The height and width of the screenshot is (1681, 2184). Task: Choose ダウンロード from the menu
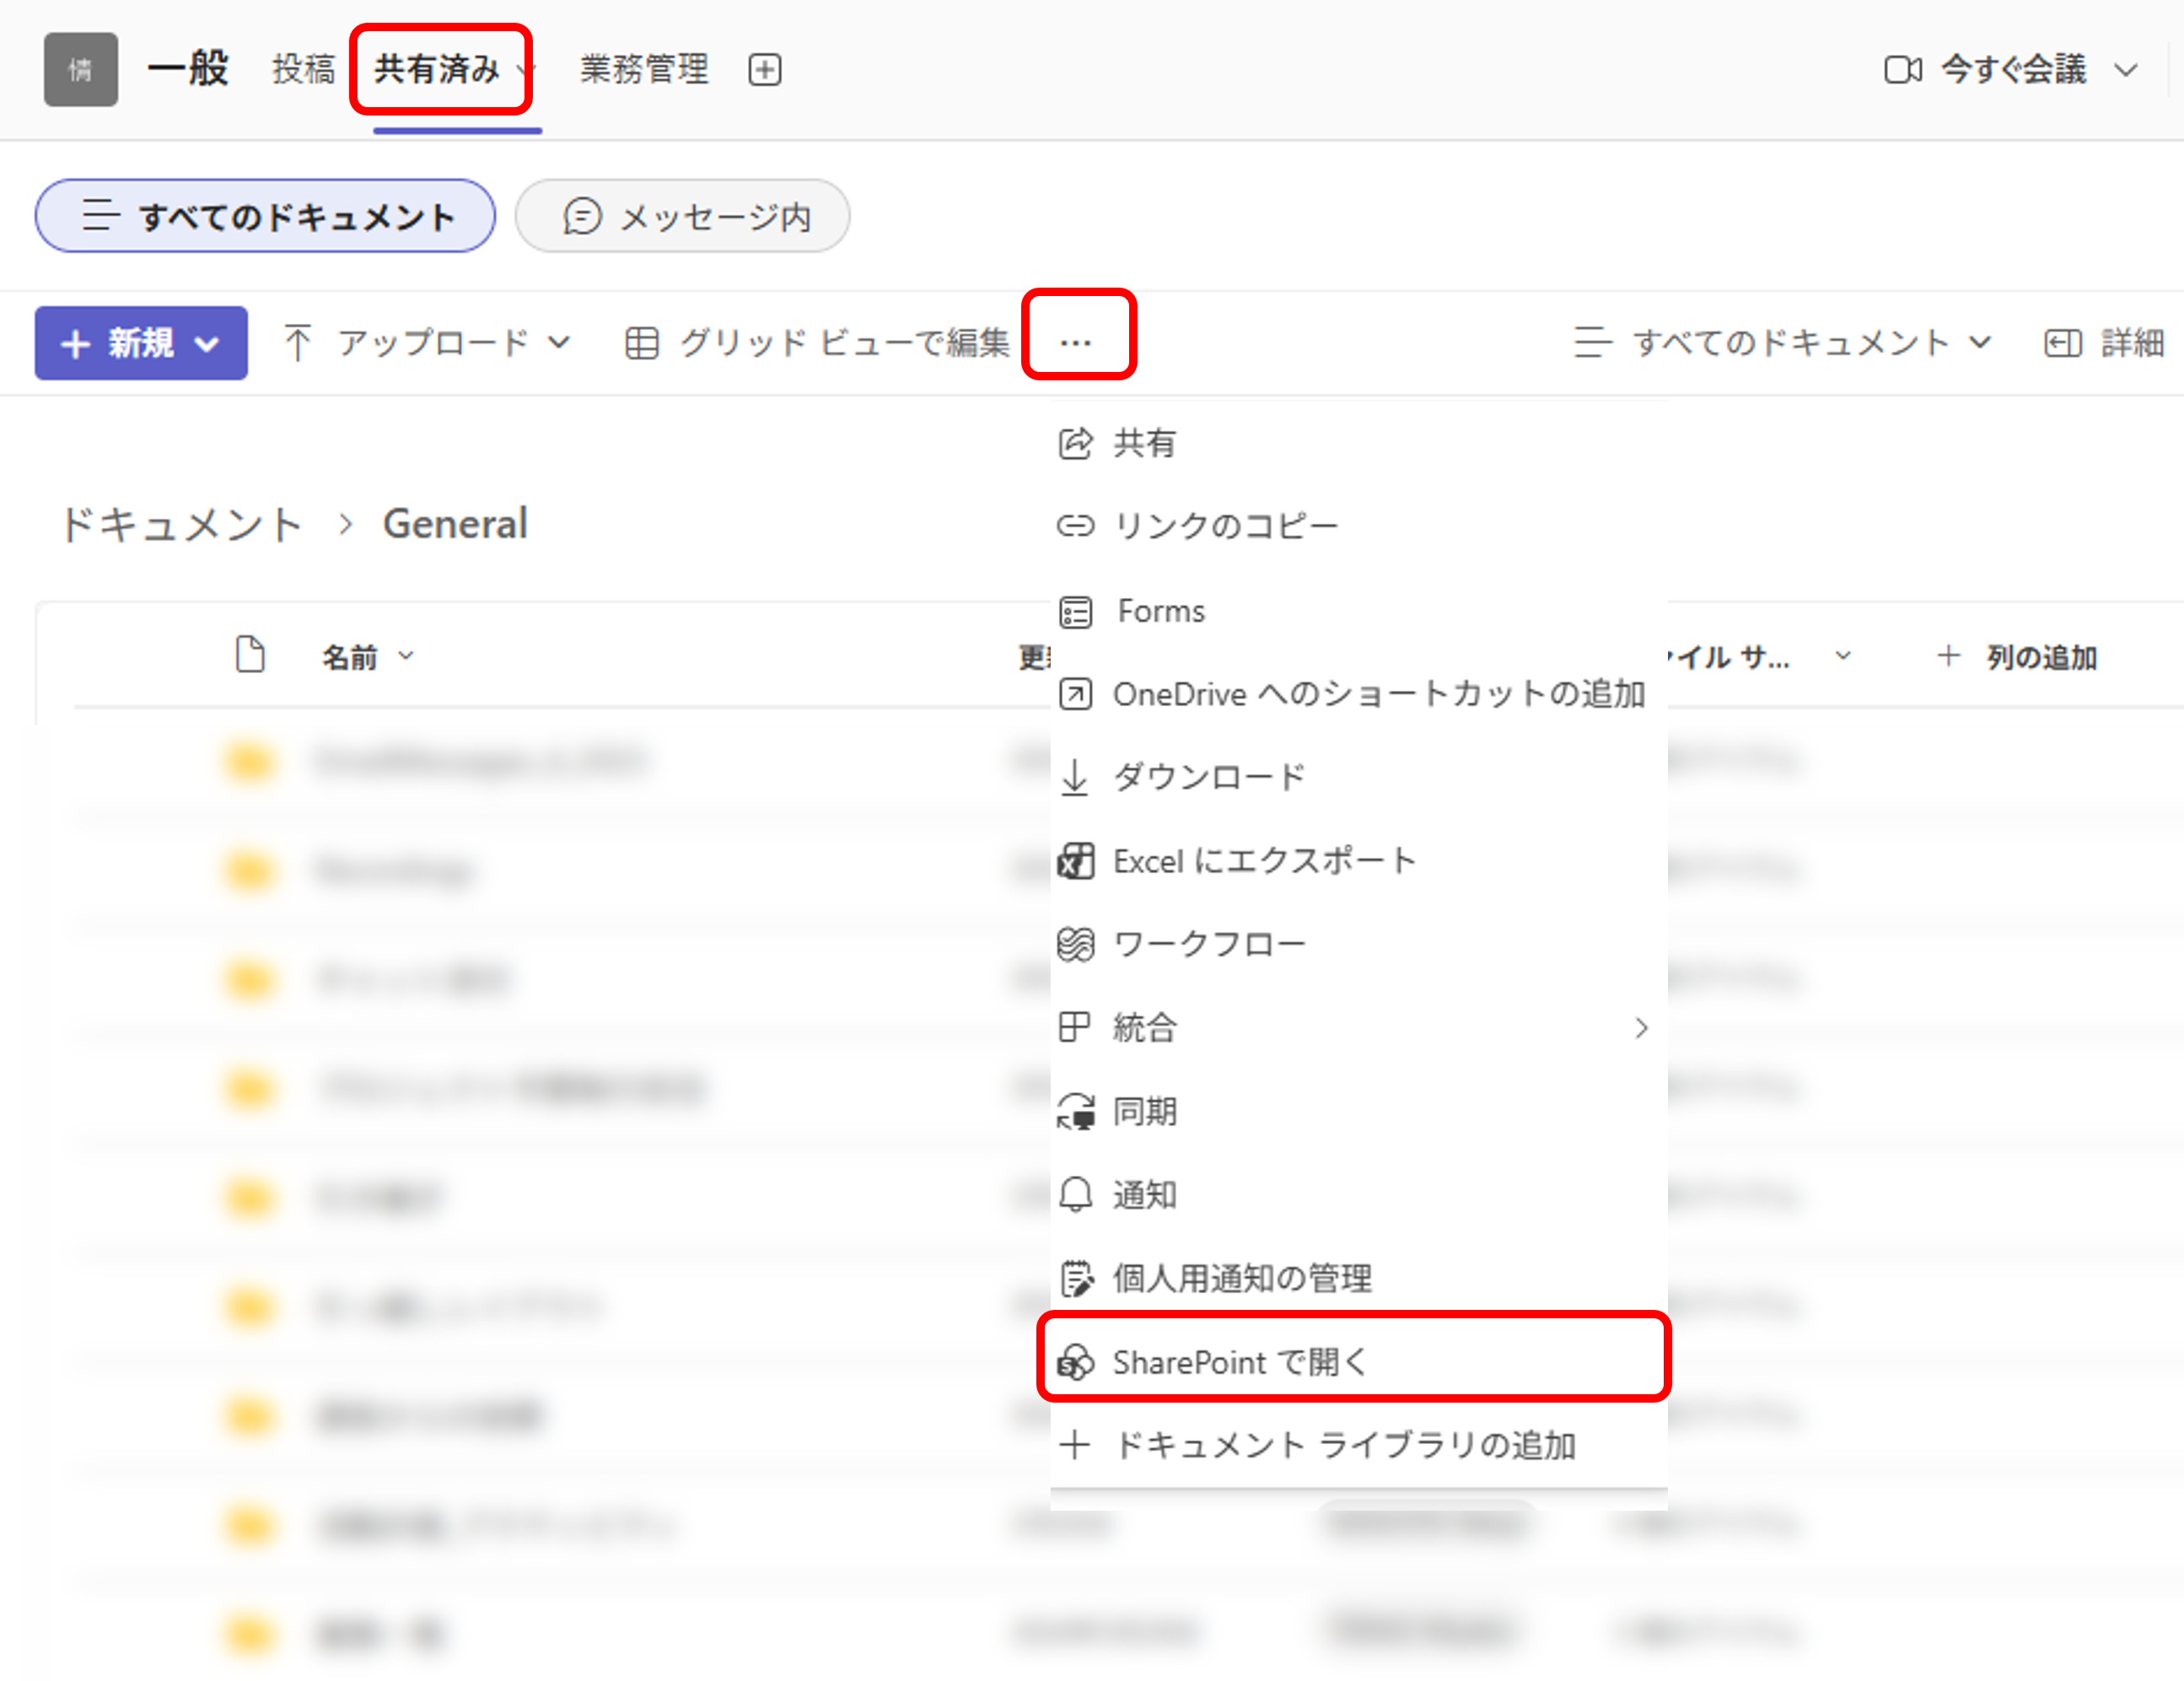click(x=1359, y=777)
